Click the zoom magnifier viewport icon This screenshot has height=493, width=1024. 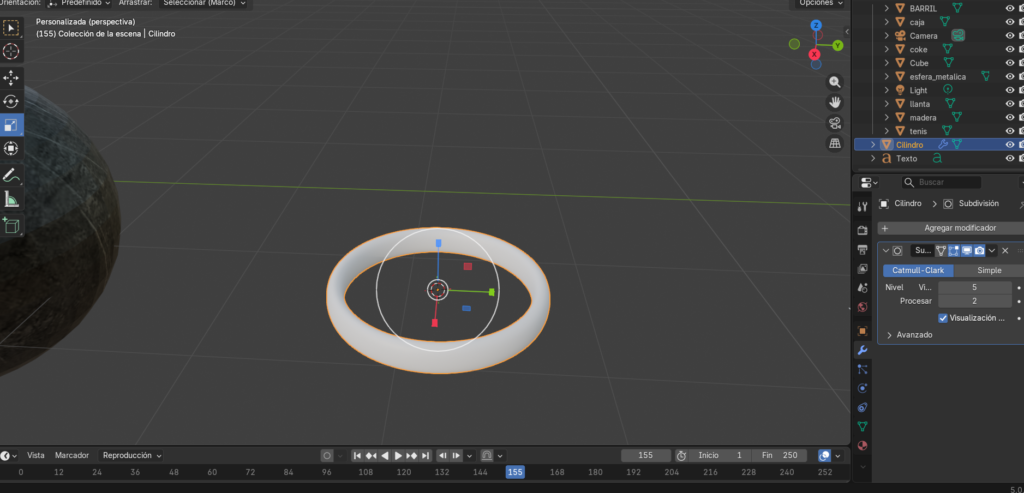point(834,82)
